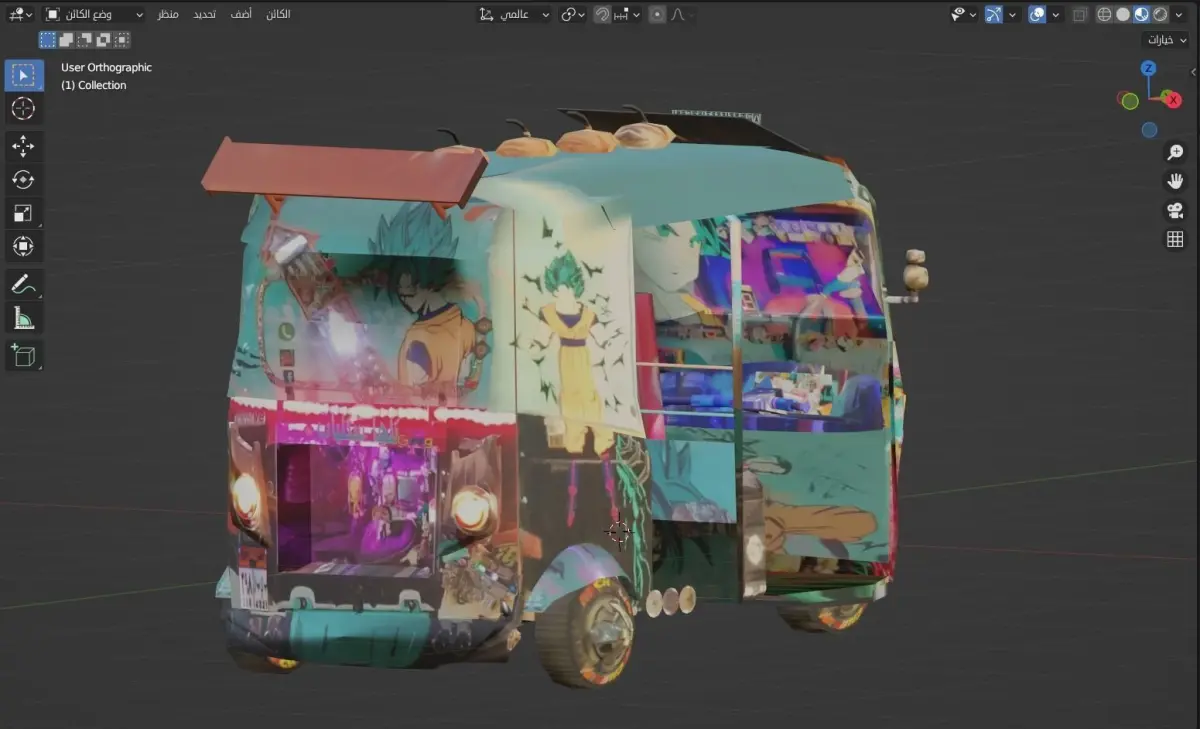
Task: Open selectability and visibility eye dropdown
Action: coord(964,15)
